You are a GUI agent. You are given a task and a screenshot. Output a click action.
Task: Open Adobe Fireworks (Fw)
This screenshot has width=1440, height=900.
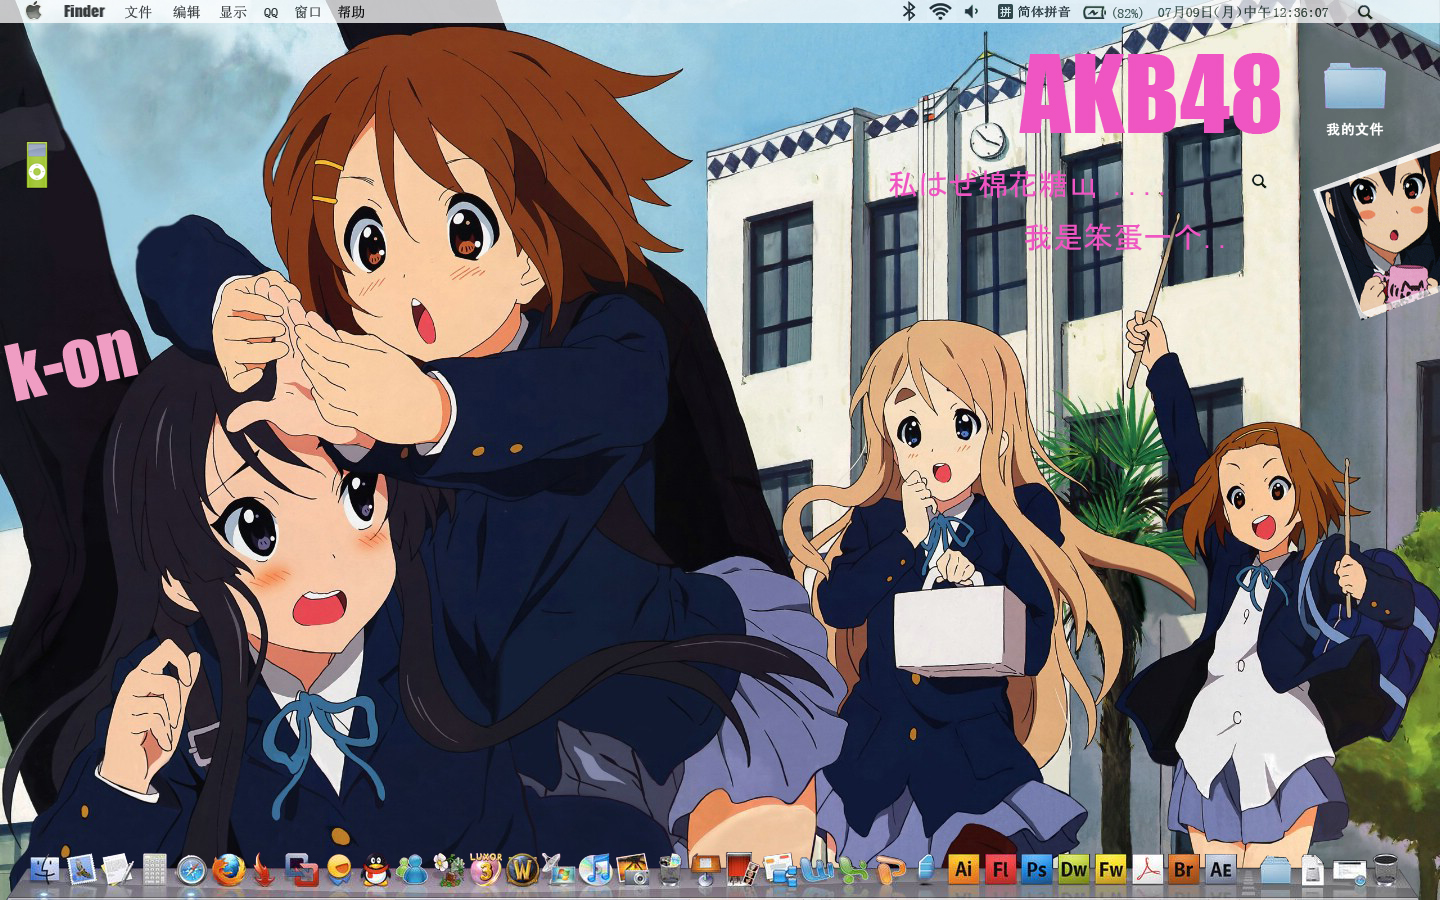coord(1110,869)
